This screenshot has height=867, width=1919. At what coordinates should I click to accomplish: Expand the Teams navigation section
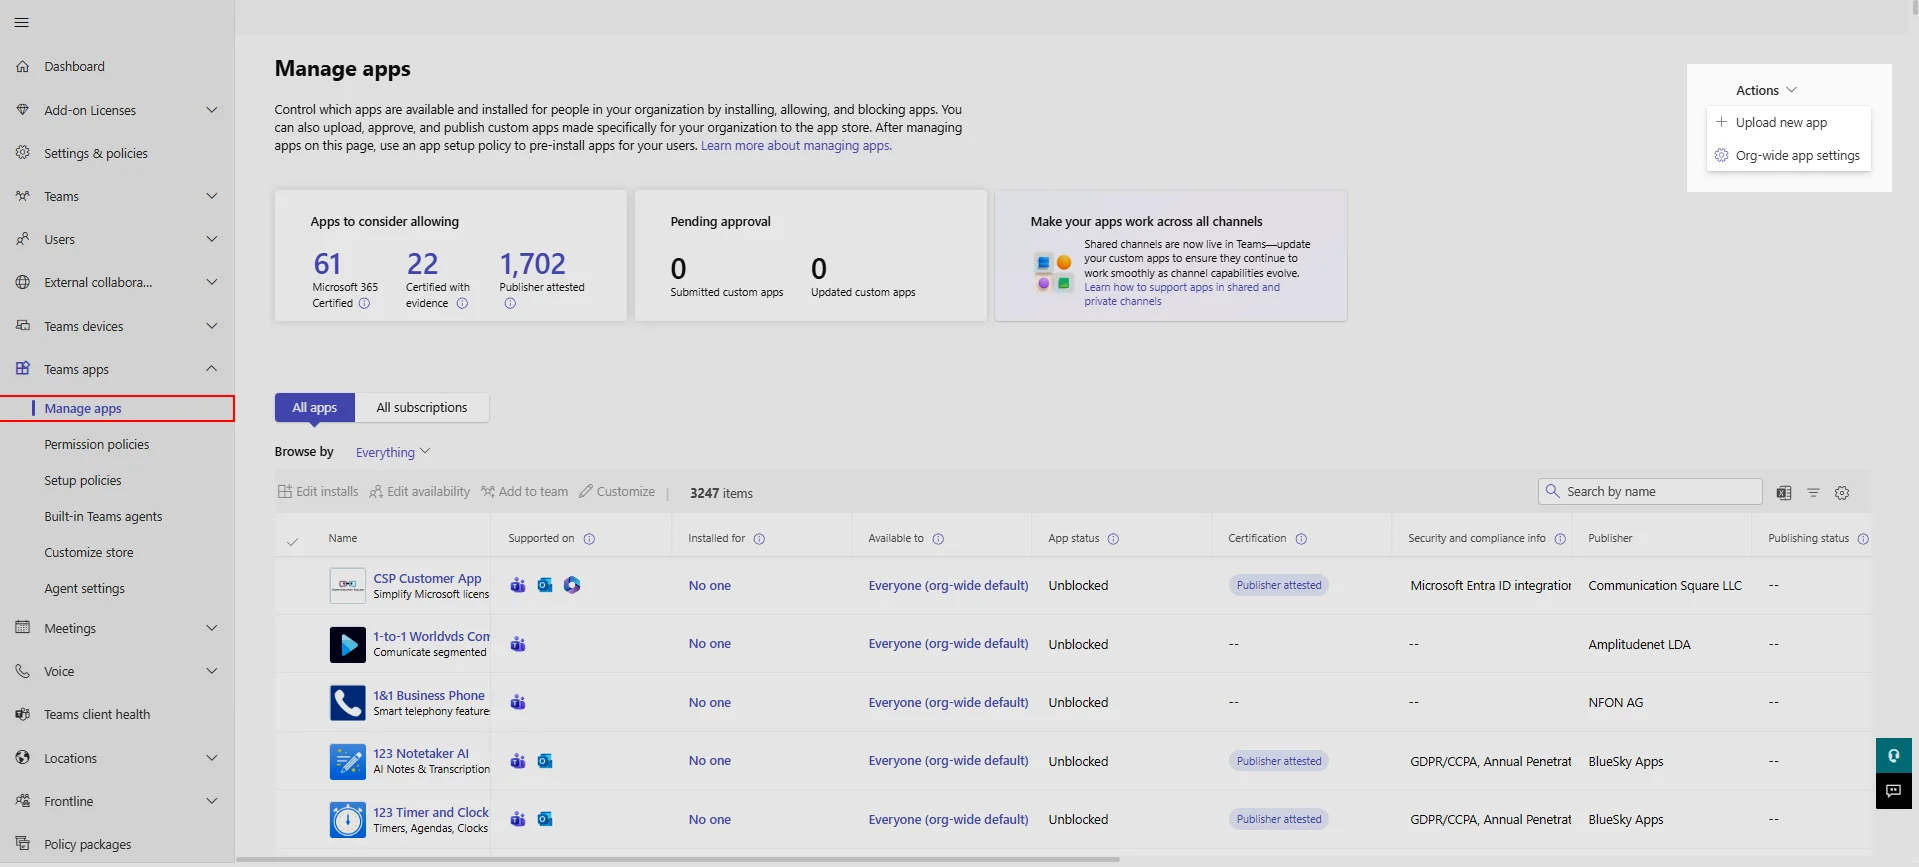[x=211, y=196]
